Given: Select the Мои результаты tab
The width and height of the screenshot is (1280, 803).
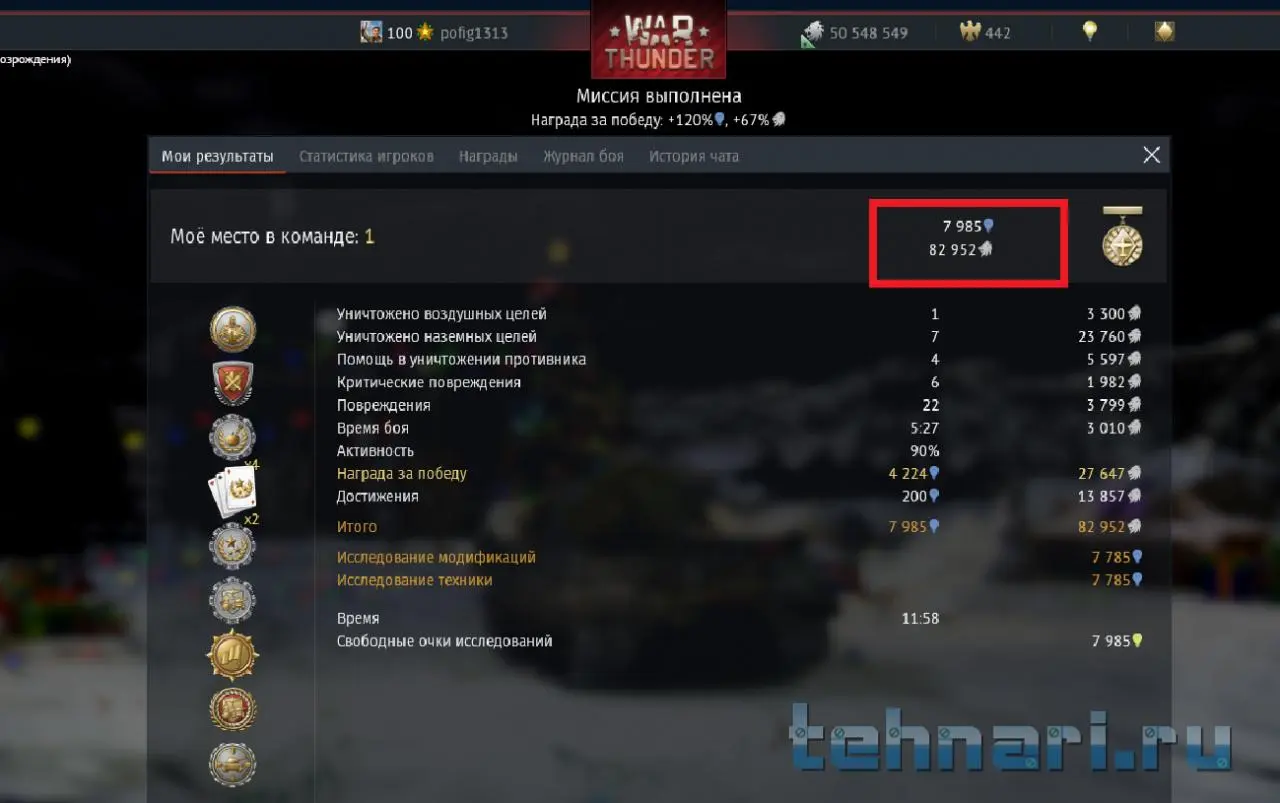Looking at the screenshot, I should click(x=217, y=156).
